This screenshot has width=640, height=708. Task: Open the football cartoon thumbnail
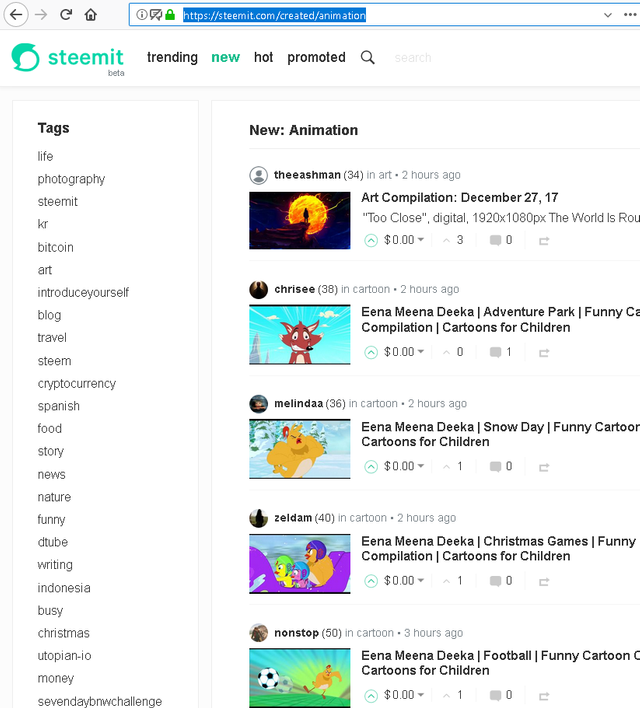299,677
